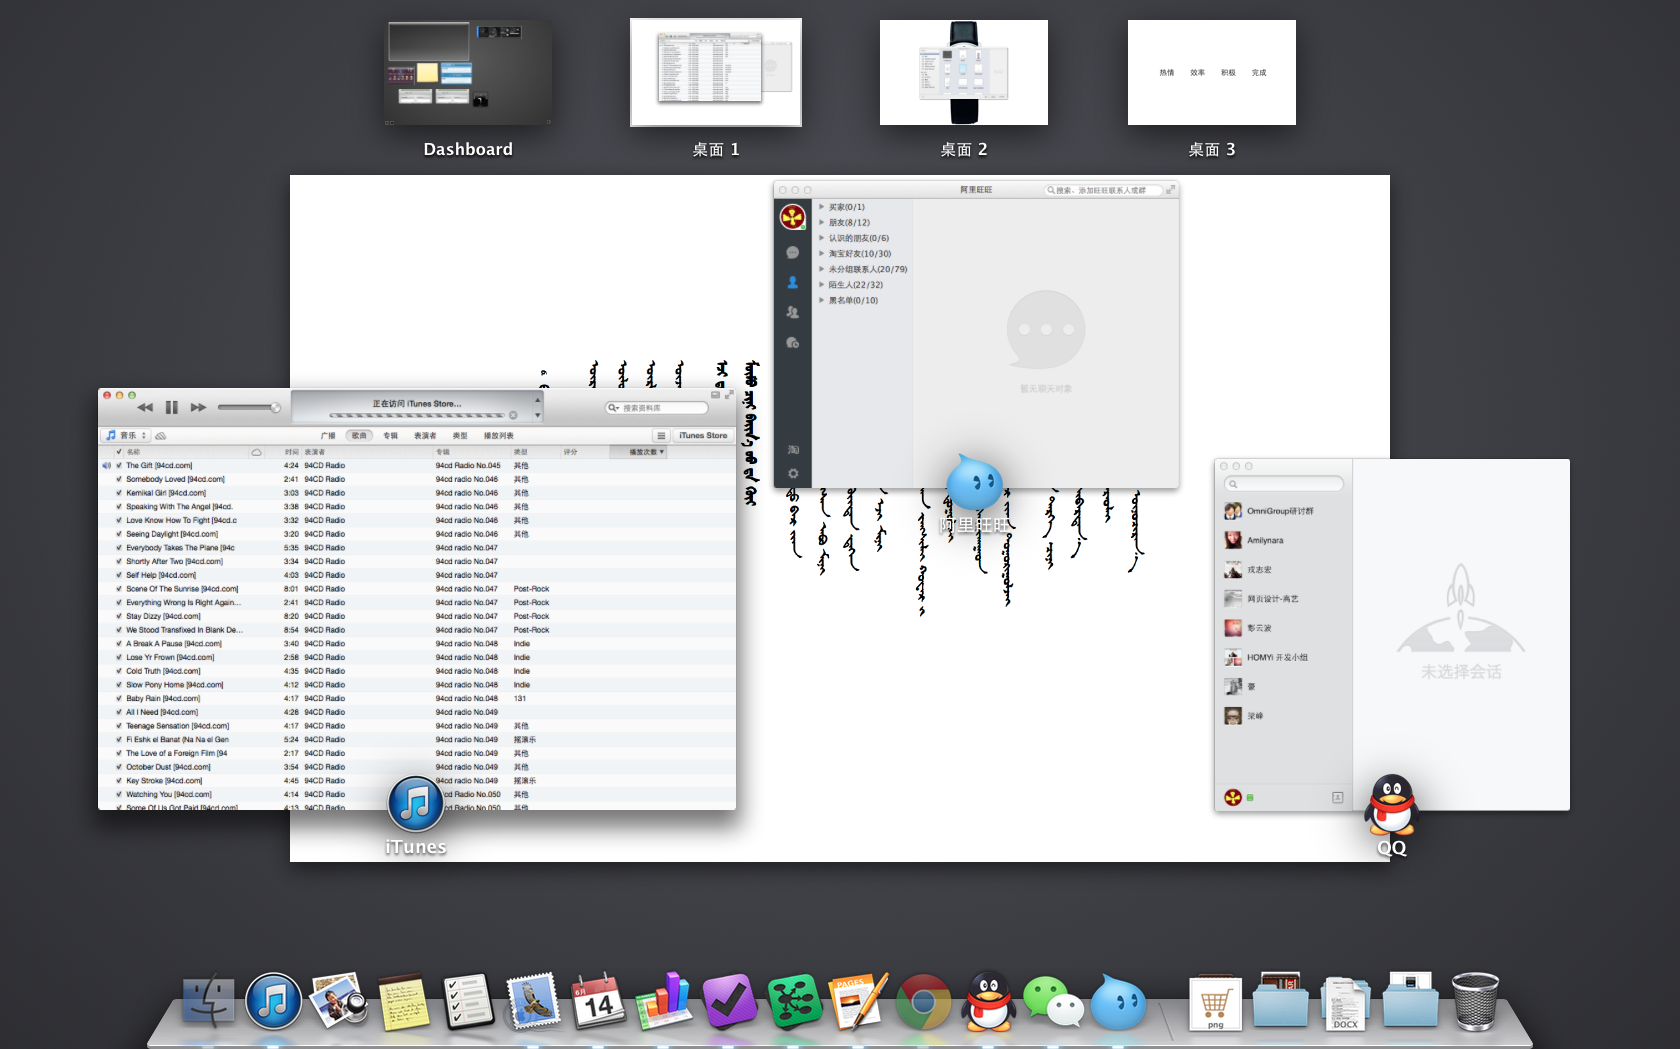
Task: Open Google Chrome from the Dock
Action: tap(923, 1002)
